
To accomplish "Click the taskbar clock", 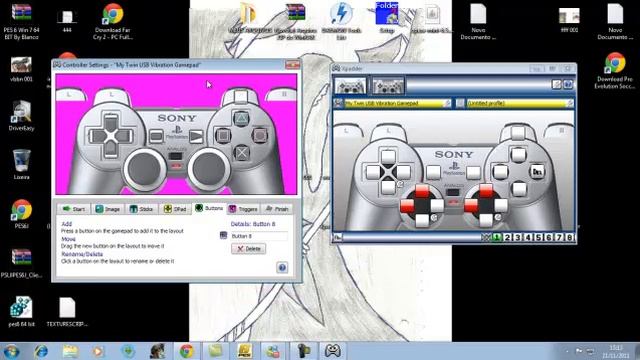I will tap(616, 351).
